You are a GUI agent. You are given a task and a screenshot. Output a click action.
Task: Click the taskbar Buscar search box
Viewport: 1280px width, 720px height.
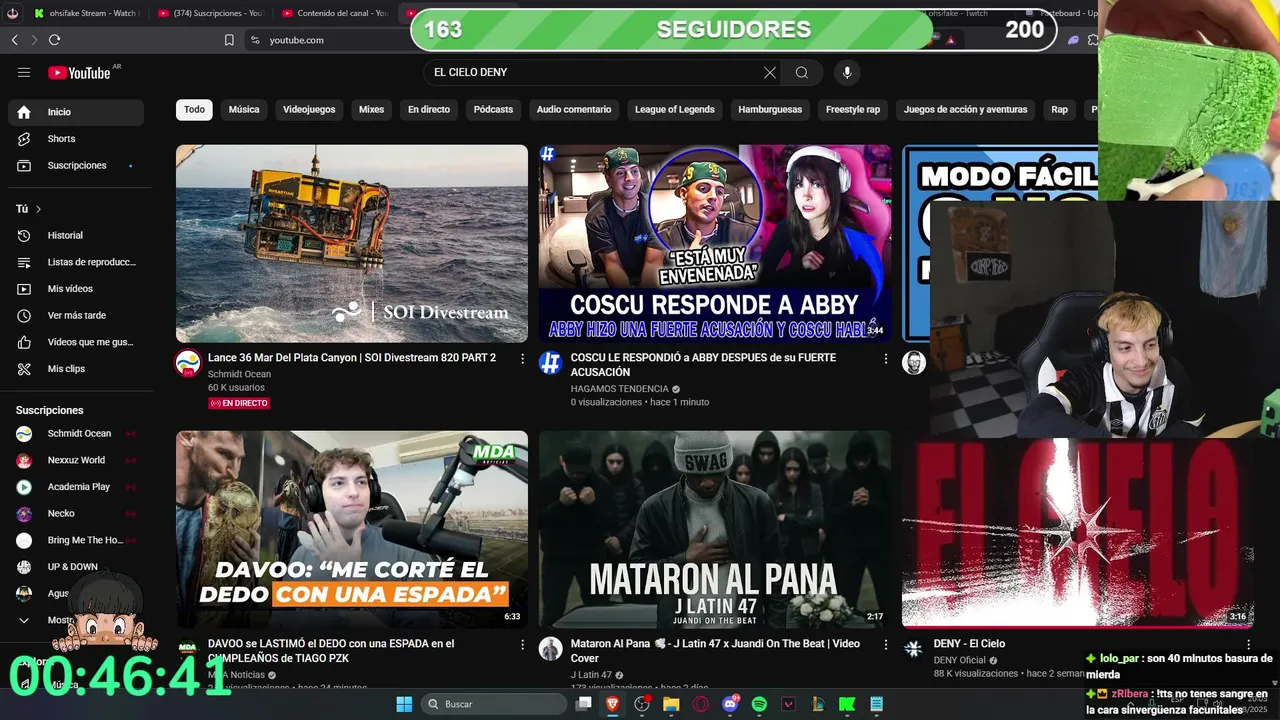[494, 704]
